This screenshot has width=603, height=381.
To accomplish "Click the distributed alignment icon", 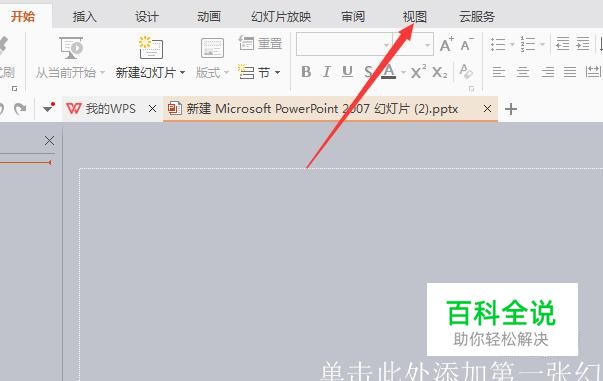I will point(593,72).
